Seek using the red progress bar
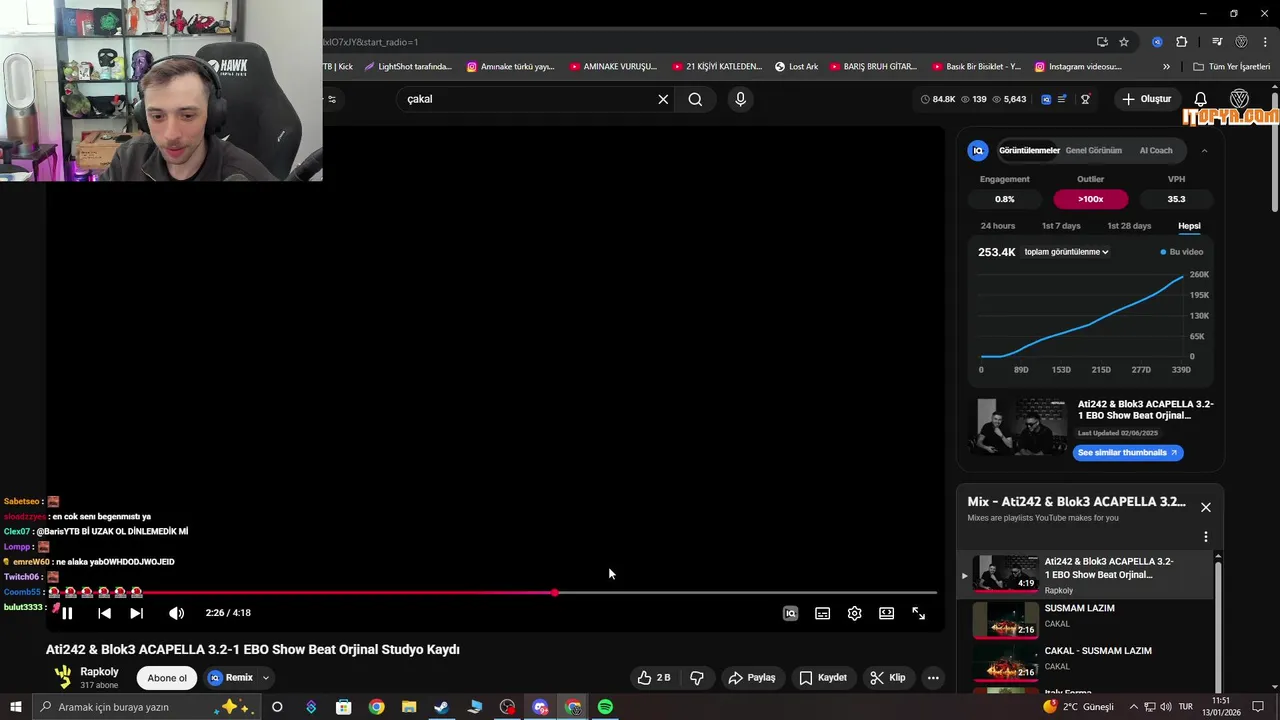 pos(491,592)
